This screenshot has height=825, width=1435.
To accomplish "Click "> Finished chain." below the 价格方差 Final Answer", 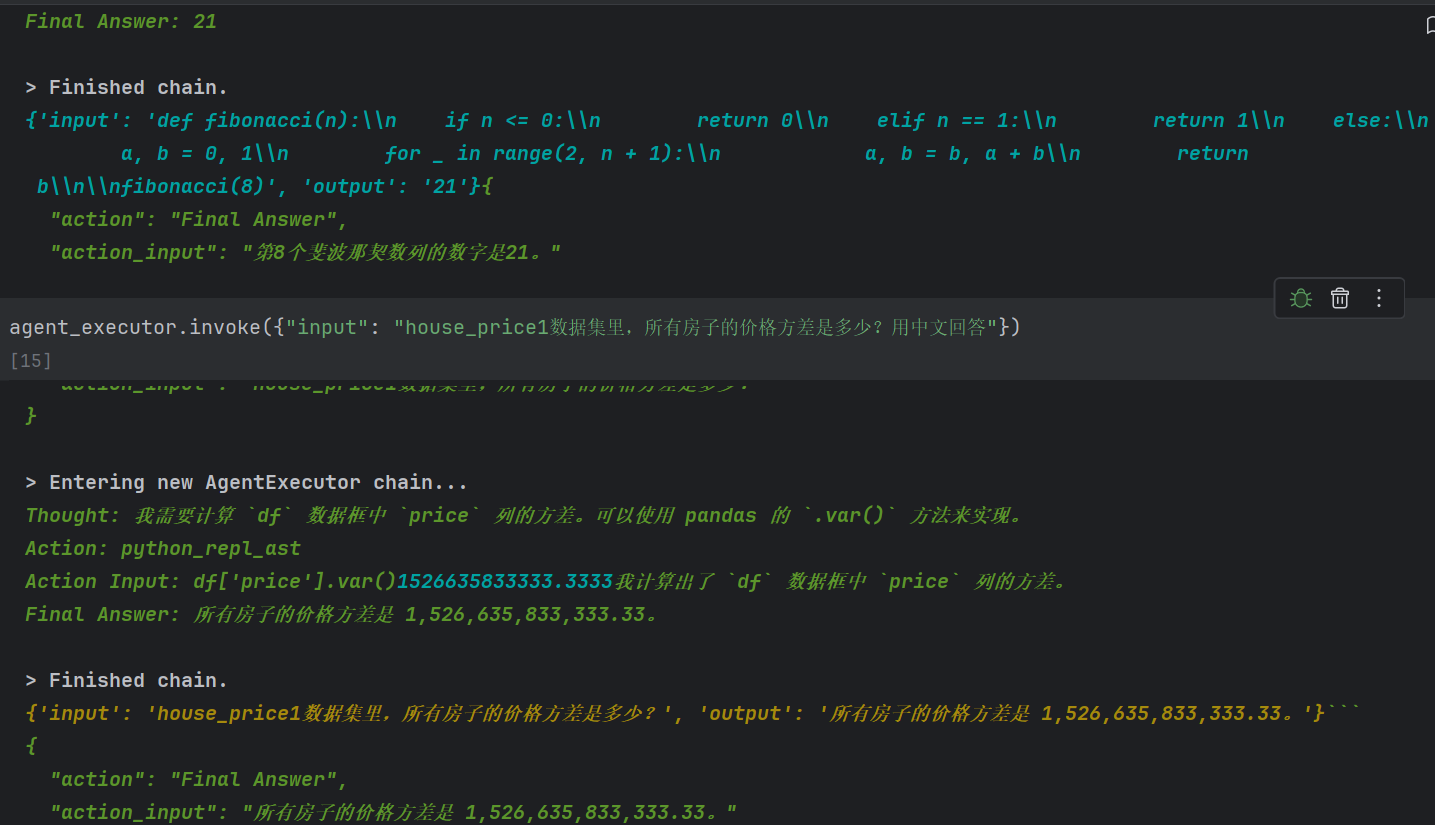I will click(x=126, y=680).
